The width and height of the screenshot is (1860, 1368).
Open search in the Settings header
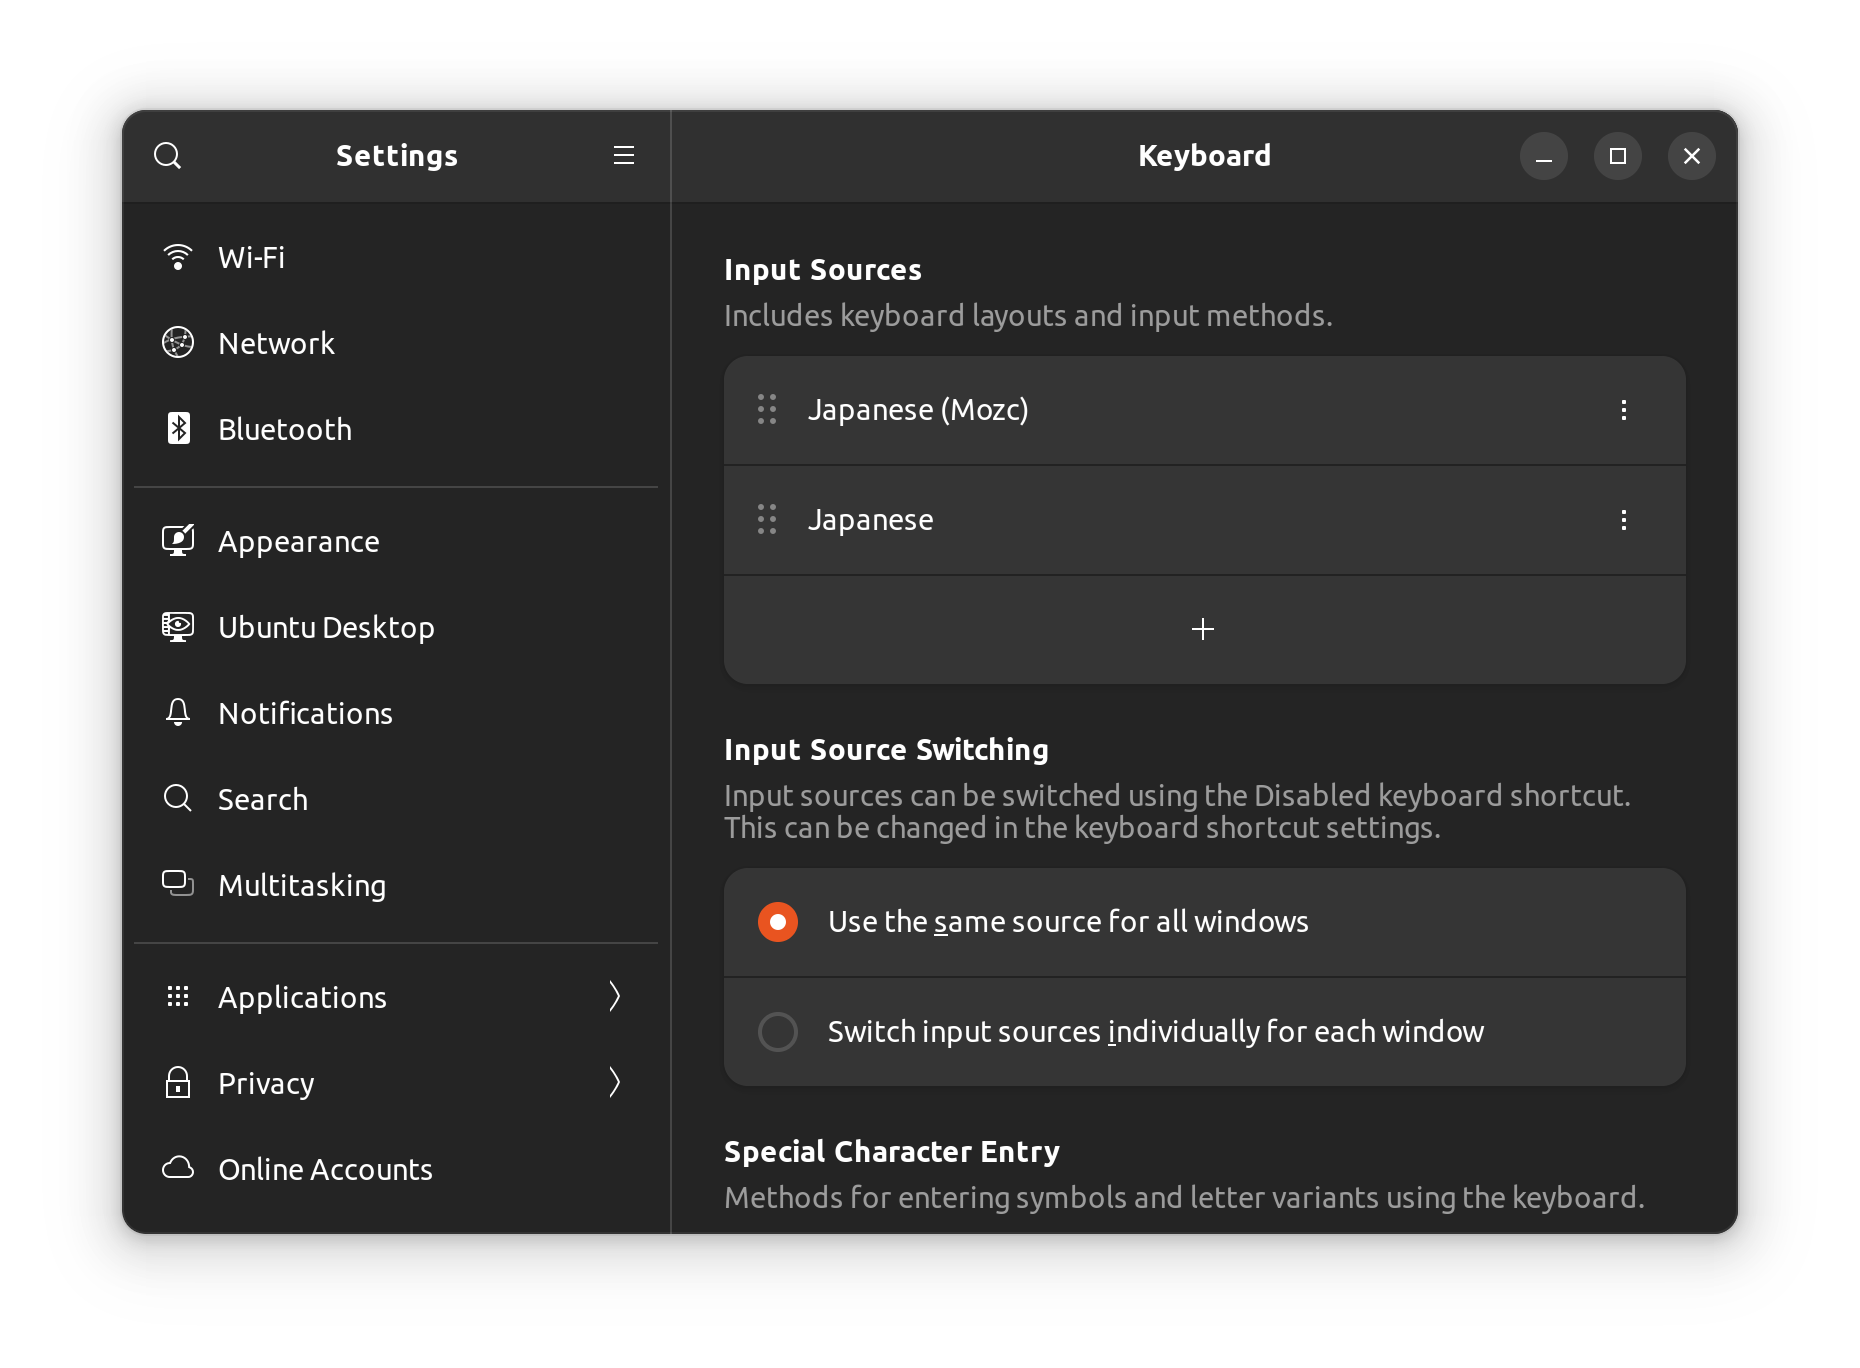[168, 156]
